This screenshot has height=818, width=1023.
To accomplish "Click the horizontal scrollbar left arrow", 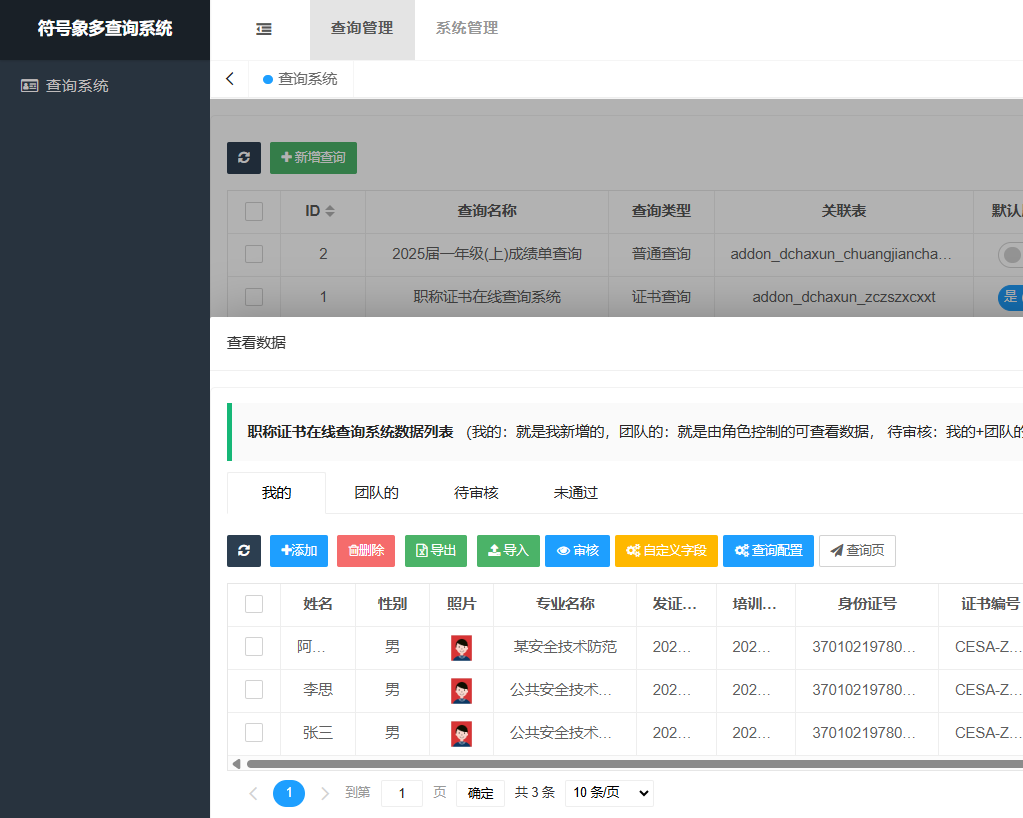I will click(x=236, y=764).
